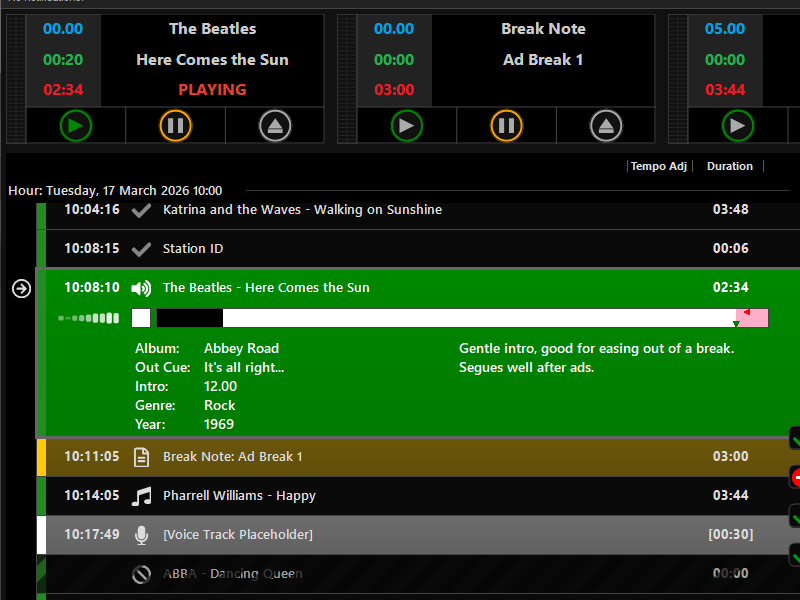Select the Katrina and the Waves log row
This screenshot has height=600, width=800.
click(418, 215)
